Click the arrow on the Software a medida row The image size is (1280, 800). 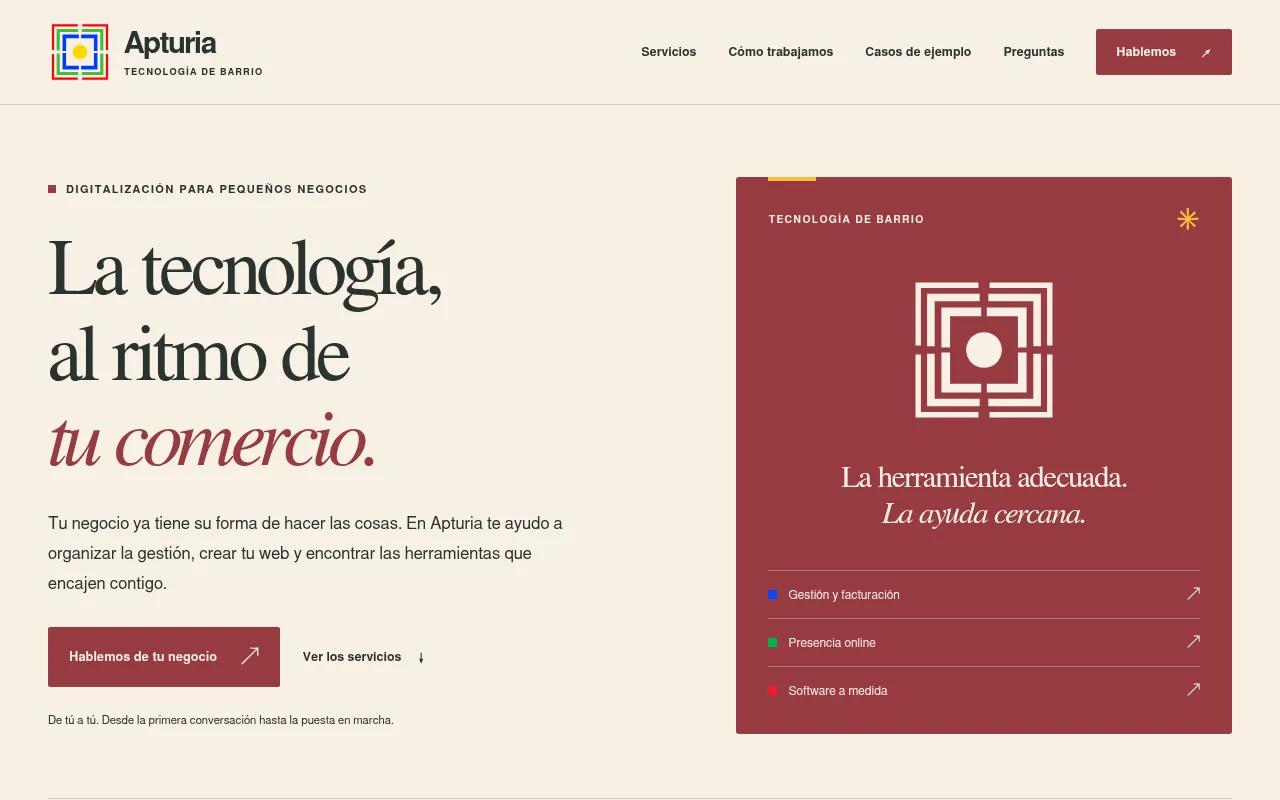coord(1193,690)
